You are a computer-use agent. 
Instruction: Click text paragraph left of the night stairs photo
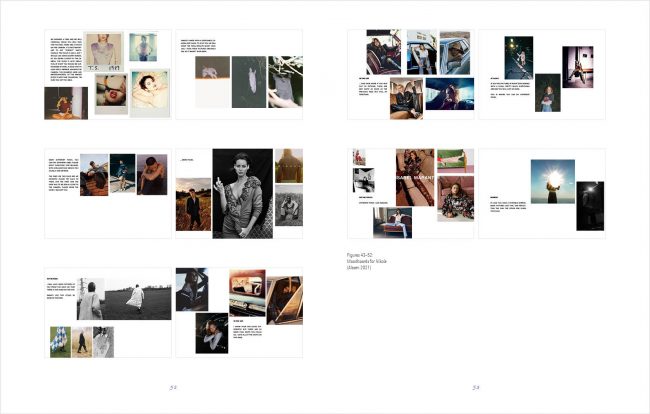510,87
